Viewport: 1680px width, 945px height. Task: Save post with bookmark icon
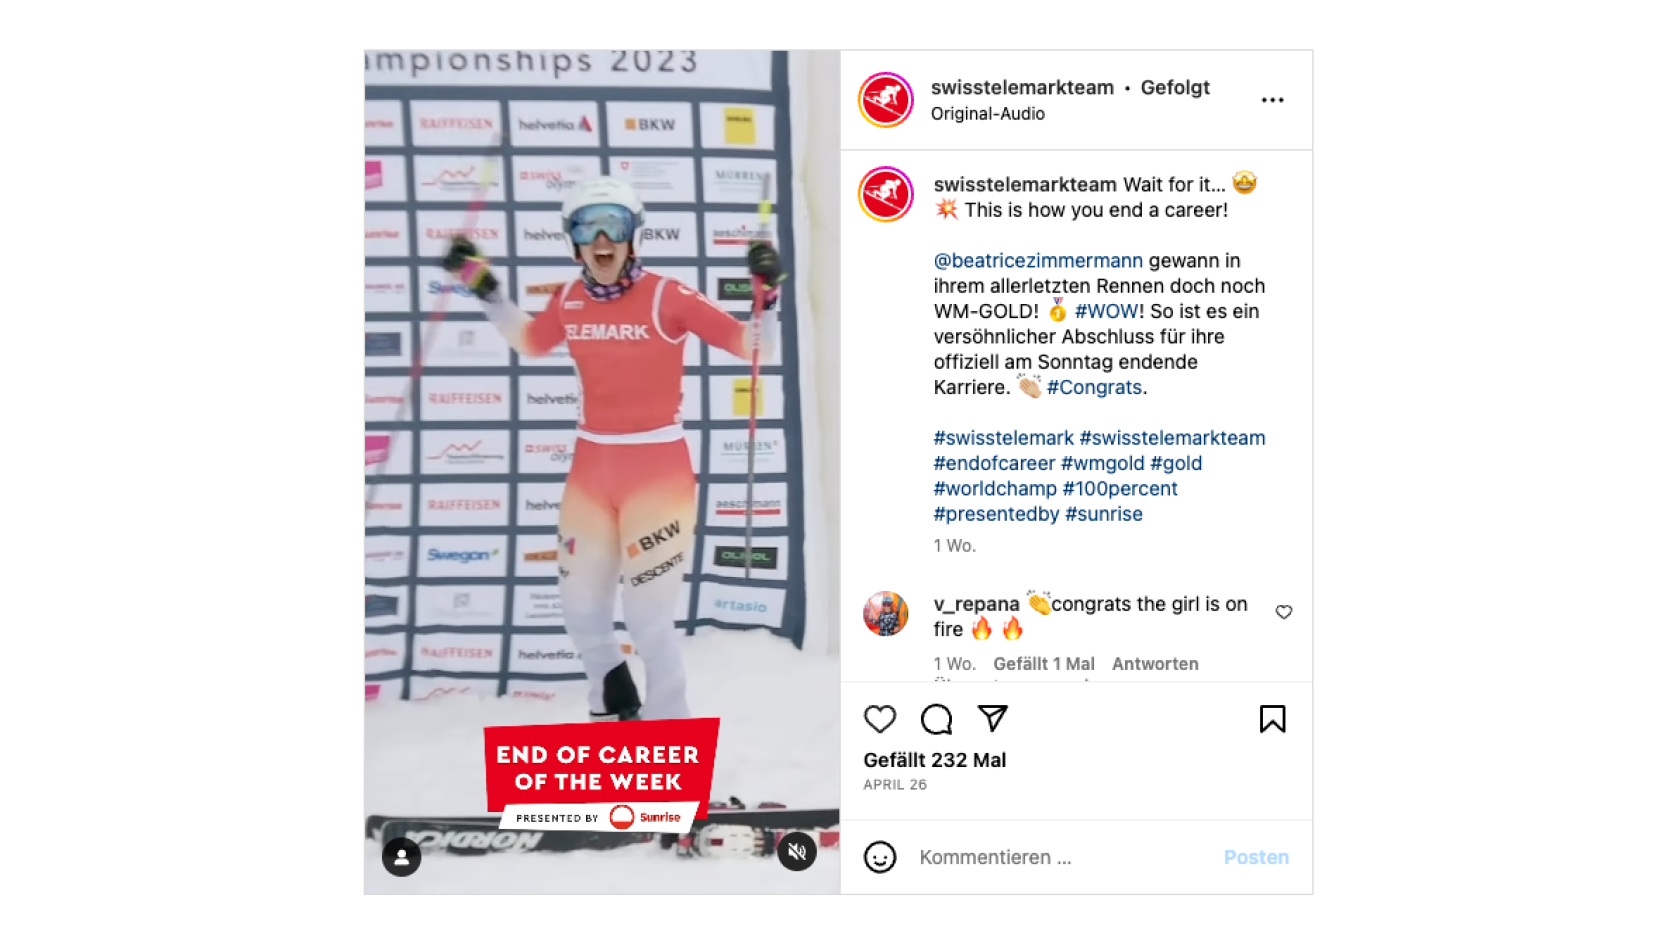tap(1272, 719)
